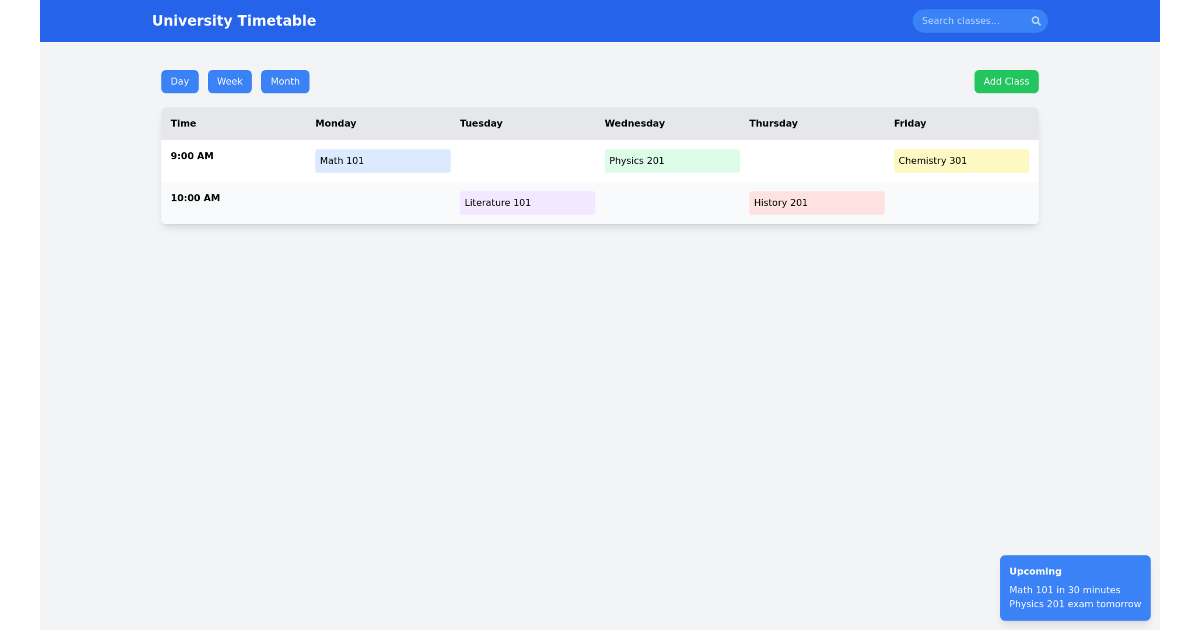Click the University Timetable header title
Viewport: 1200px width, 630px height.
coord(234,20)
